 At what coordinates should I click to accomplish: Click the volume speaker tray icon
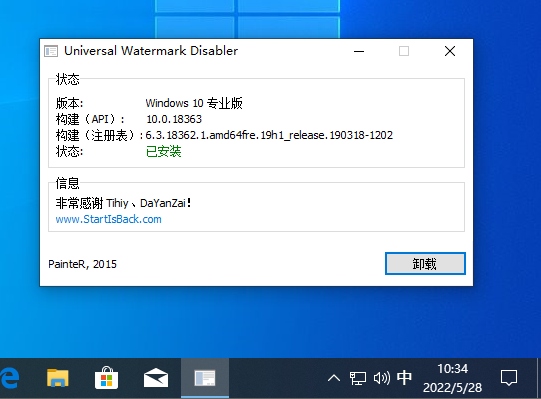(x=382, y=378)
